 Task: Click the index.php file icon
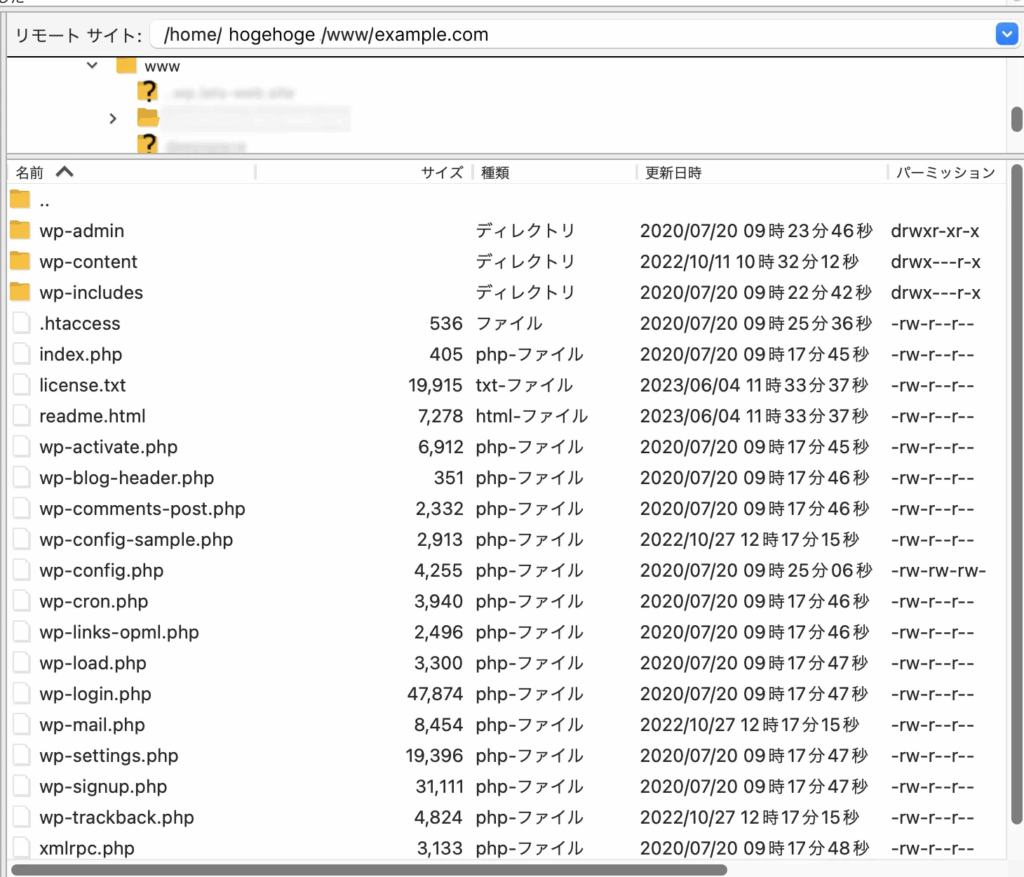point(22,354)
